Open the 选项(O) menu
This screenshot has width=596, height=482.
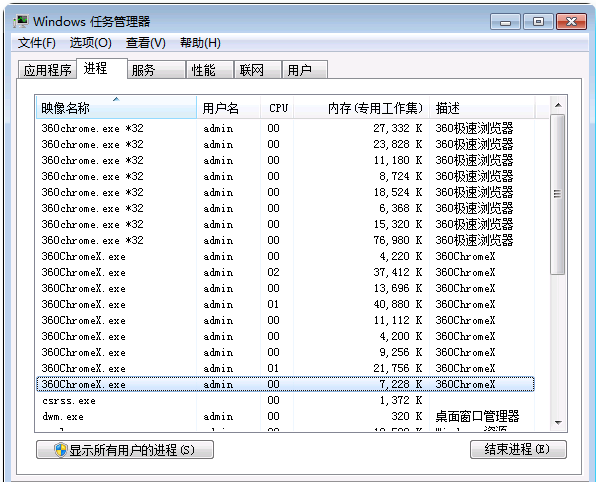[90, 43]
